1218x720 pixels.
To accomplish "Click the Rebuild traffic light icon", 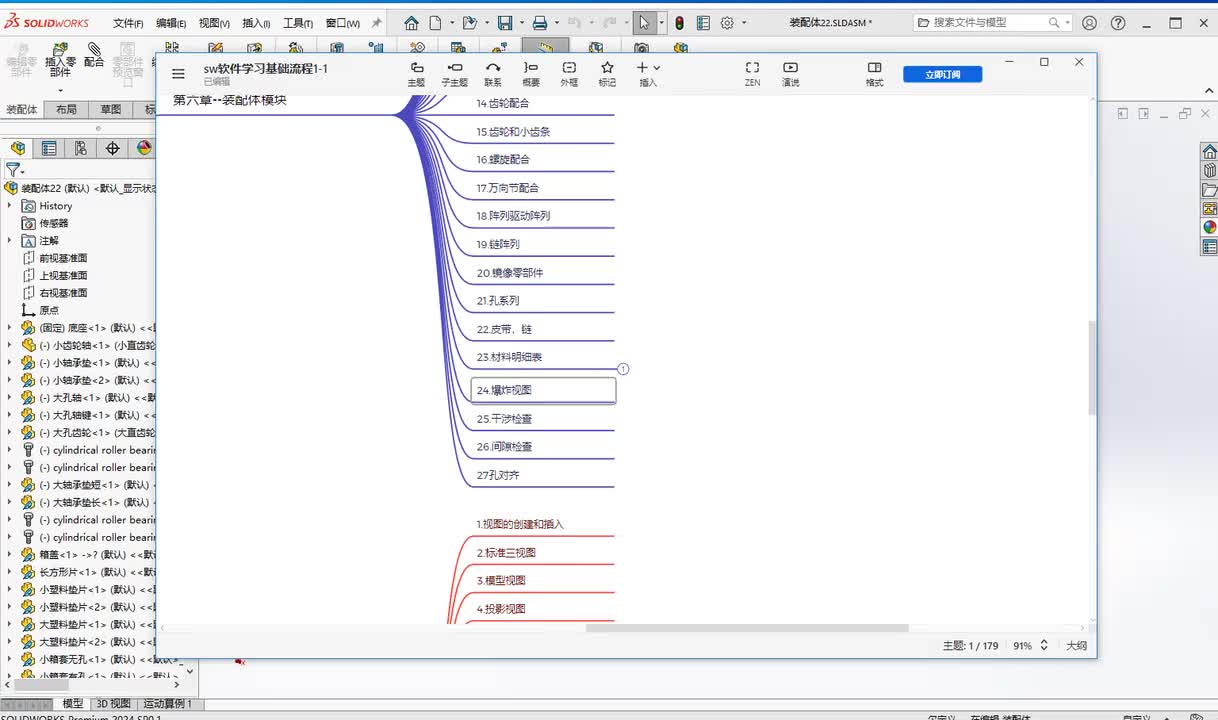I will (679, 23).
